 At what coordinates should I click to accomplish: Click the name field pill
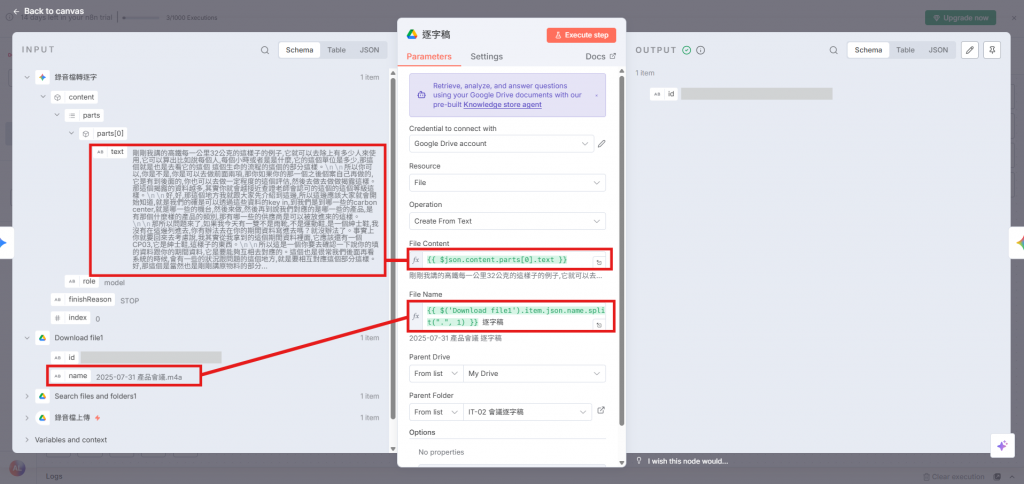coord(71,376)
